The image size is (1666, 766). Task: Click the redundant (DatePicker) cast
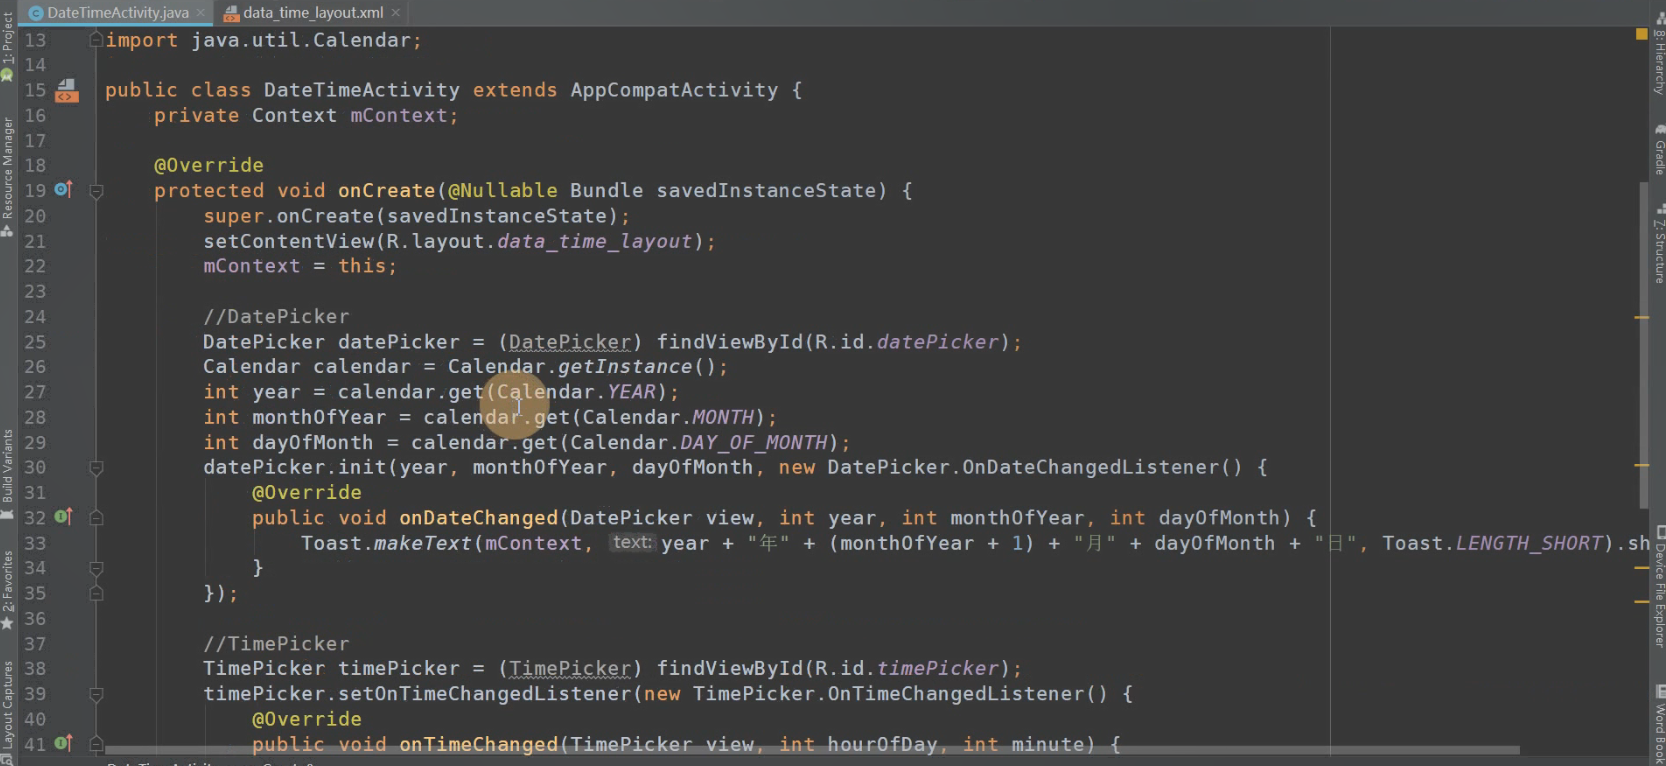(570, 342)
